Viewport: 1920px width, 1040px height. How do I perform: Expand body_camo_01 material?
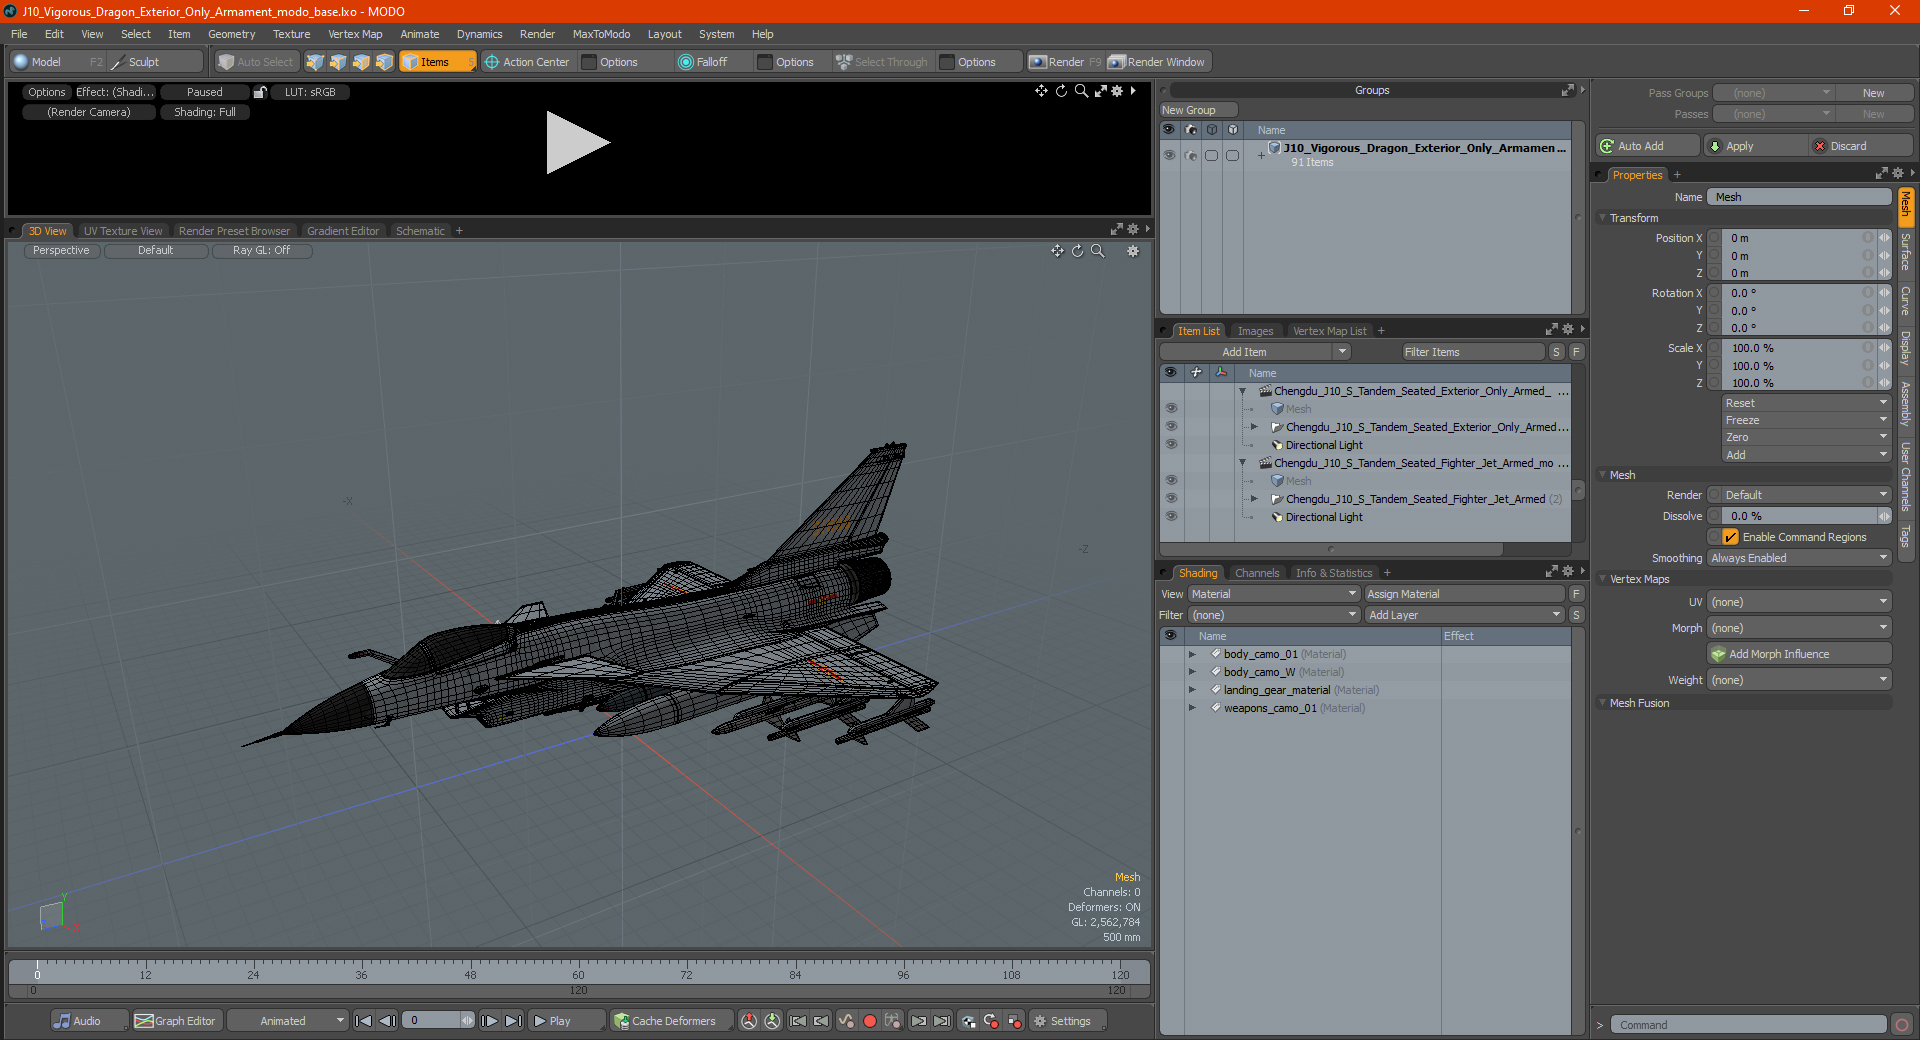coord(1192,654)
